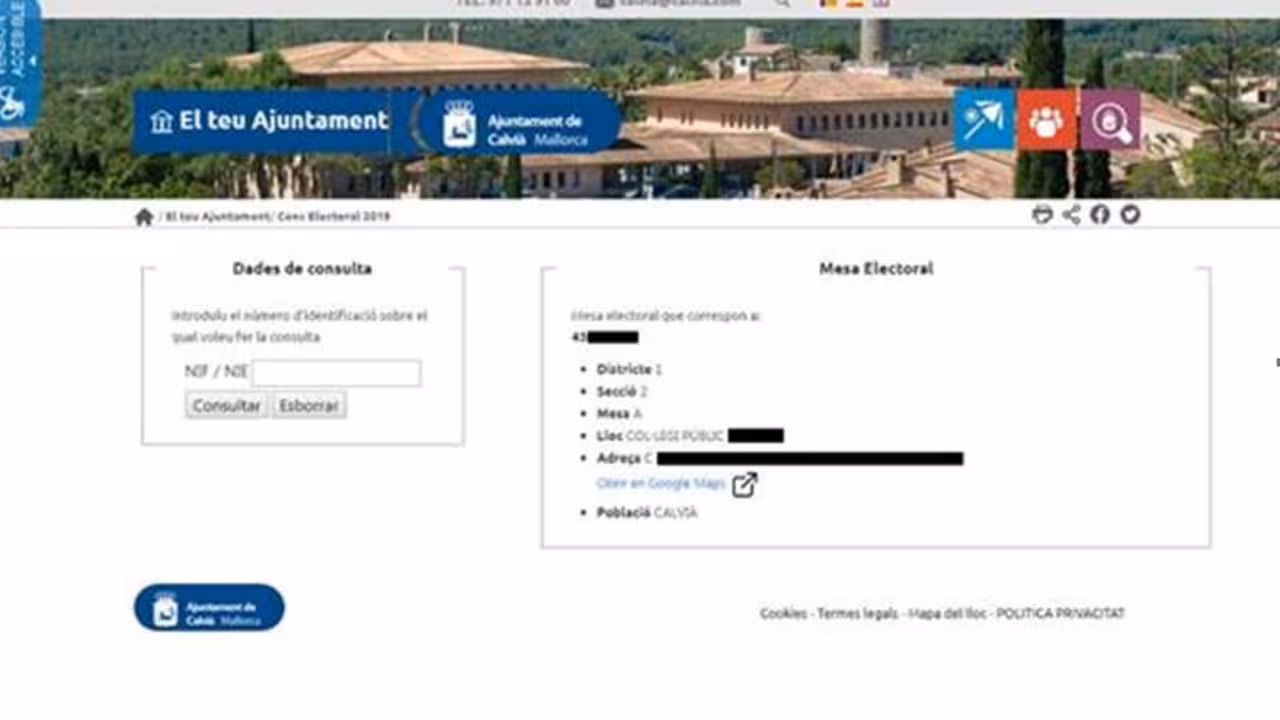Click the purple magnifier transparency icon
Image resolution: width=1280 pixels, height=720 pixels.
1110,121
